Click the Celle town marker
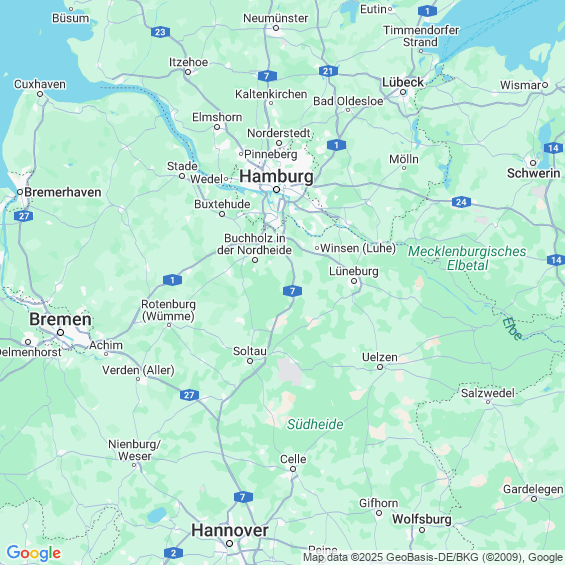Screen dimensions: 565x565 tap(293, 469)
